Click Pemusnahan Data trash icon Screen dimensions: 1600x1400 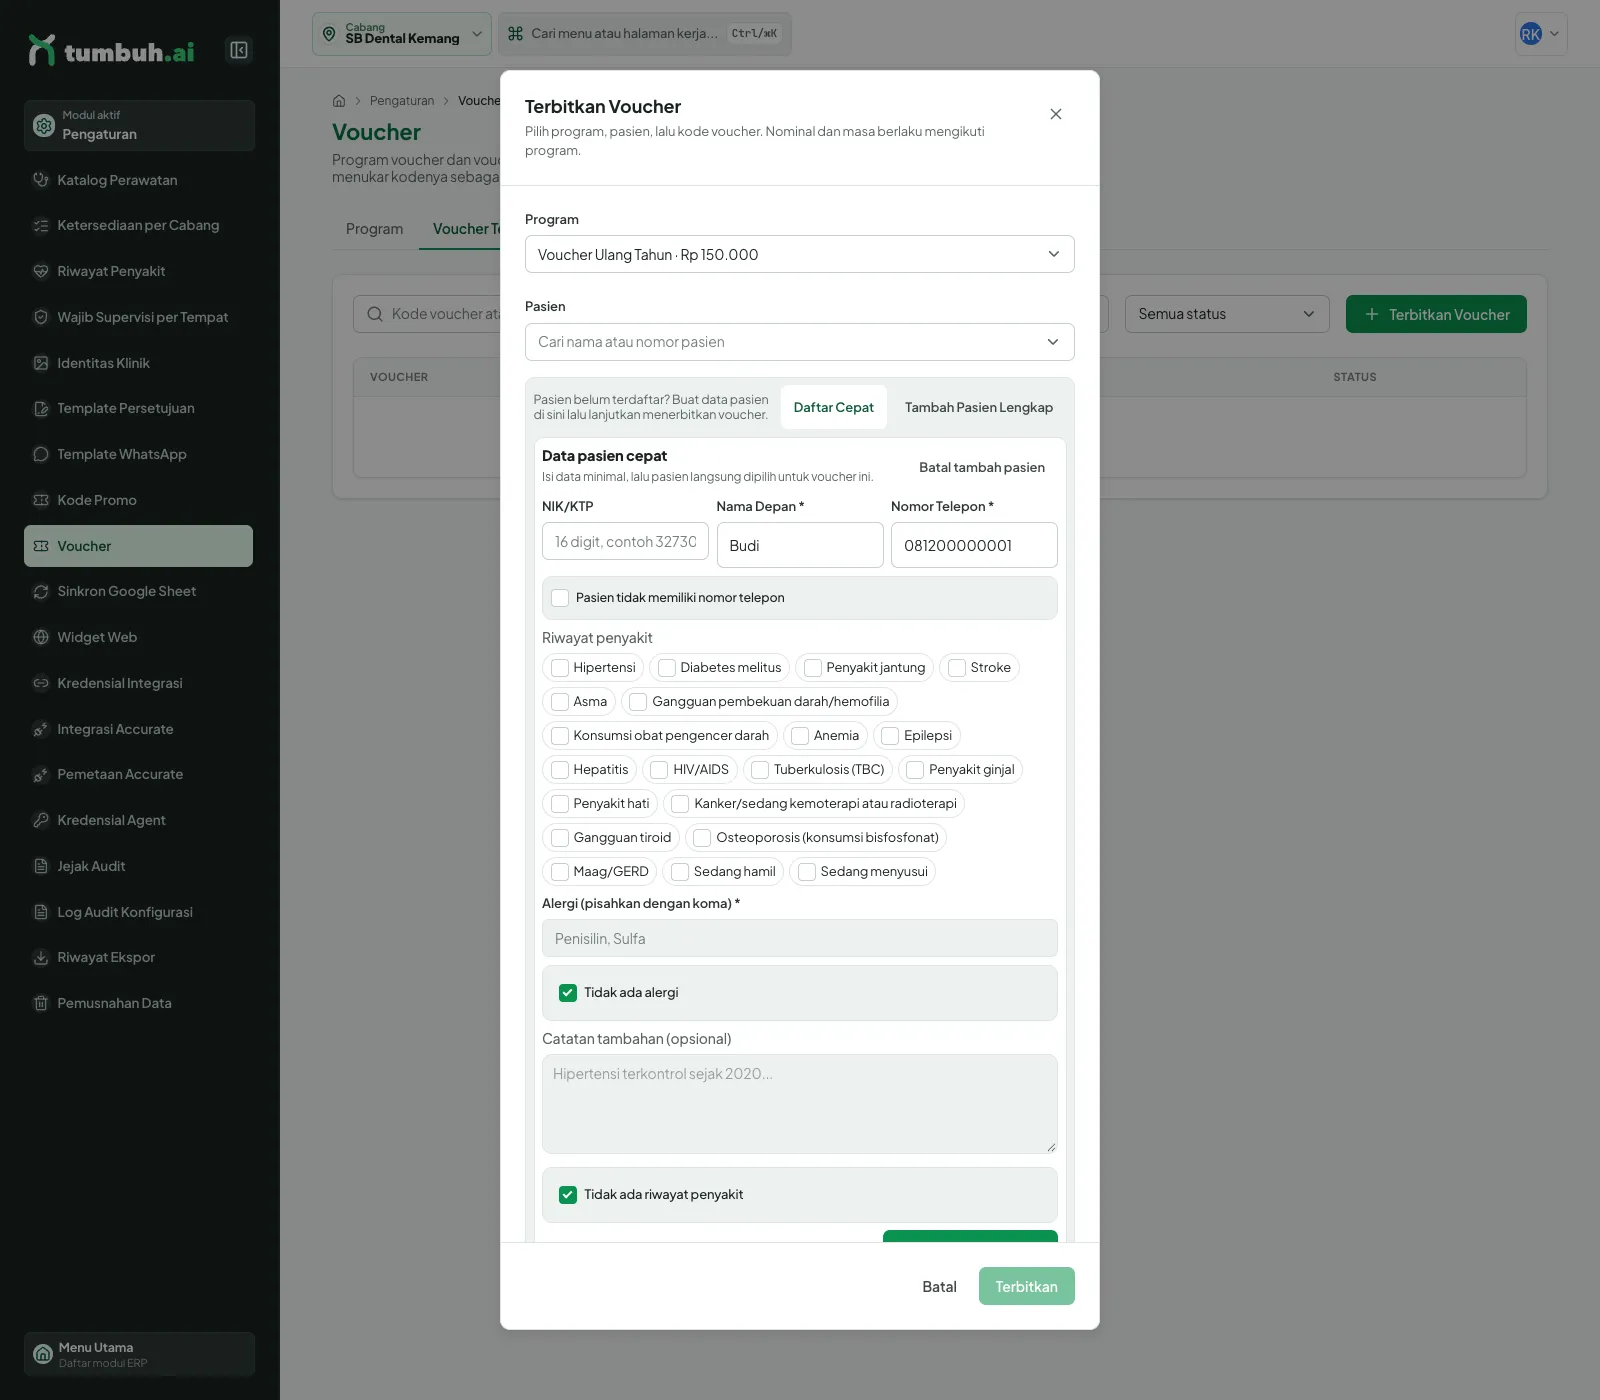click(x=41, y=1003)
